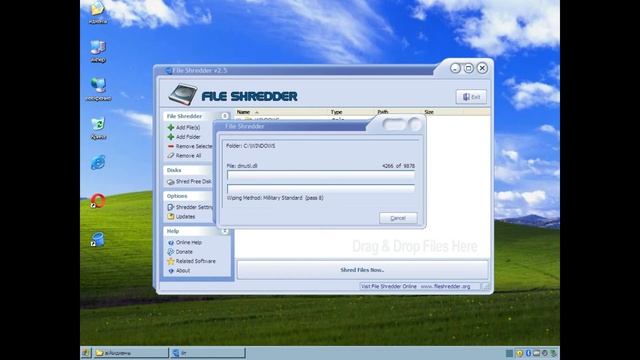
Task: Maximize the File Shredder main window
Action: pyautogui.click(x=469, y=68)
